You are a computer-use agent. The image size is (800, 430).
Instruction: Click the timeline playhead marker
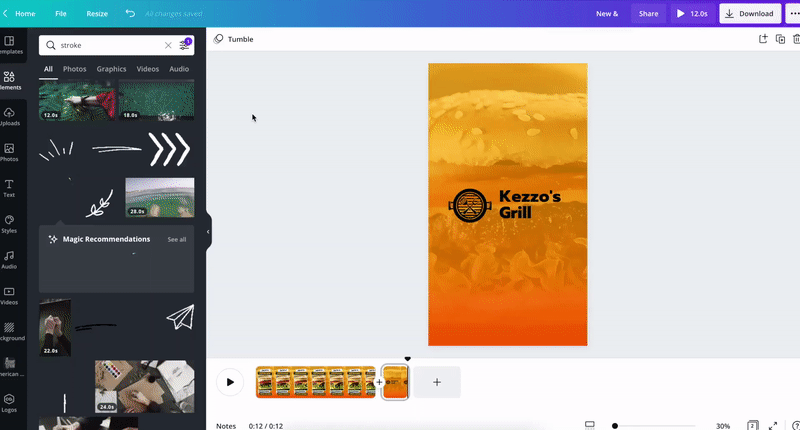click(407, 359)
